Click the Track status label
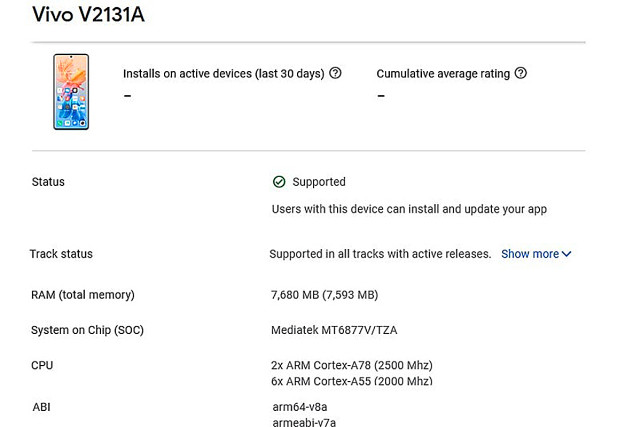Viewport: 641px width, 427px height. click(x=61, y=254)
